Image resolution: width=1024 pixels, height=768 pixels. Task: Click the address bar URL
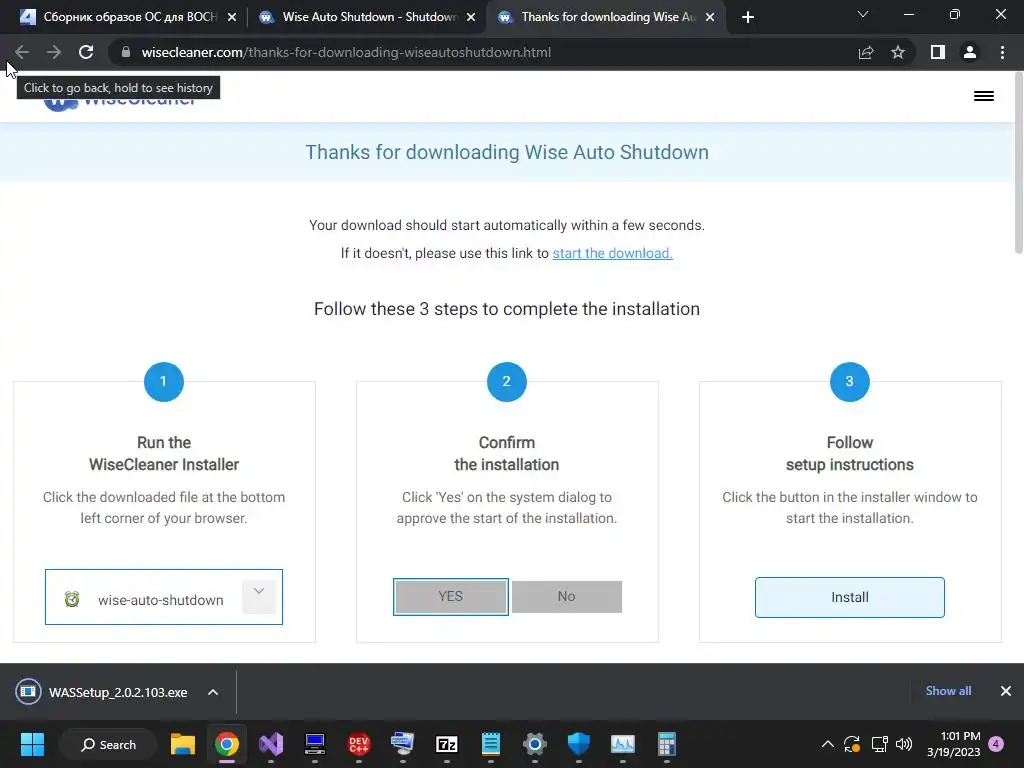pyautogui.click(x=346, y=52)
